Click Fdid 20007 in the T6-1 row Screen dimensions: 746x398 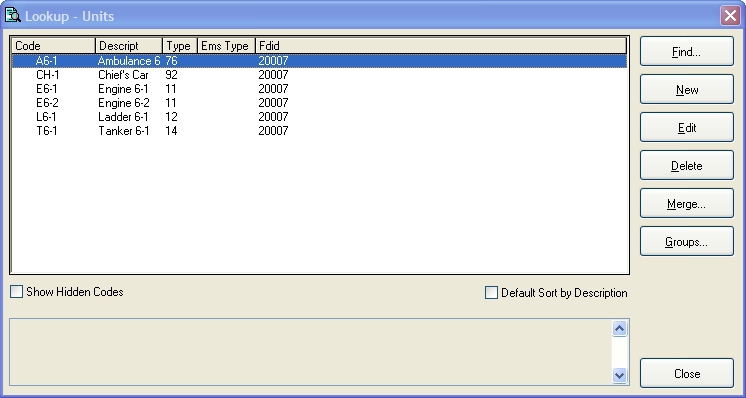[273, 131]
